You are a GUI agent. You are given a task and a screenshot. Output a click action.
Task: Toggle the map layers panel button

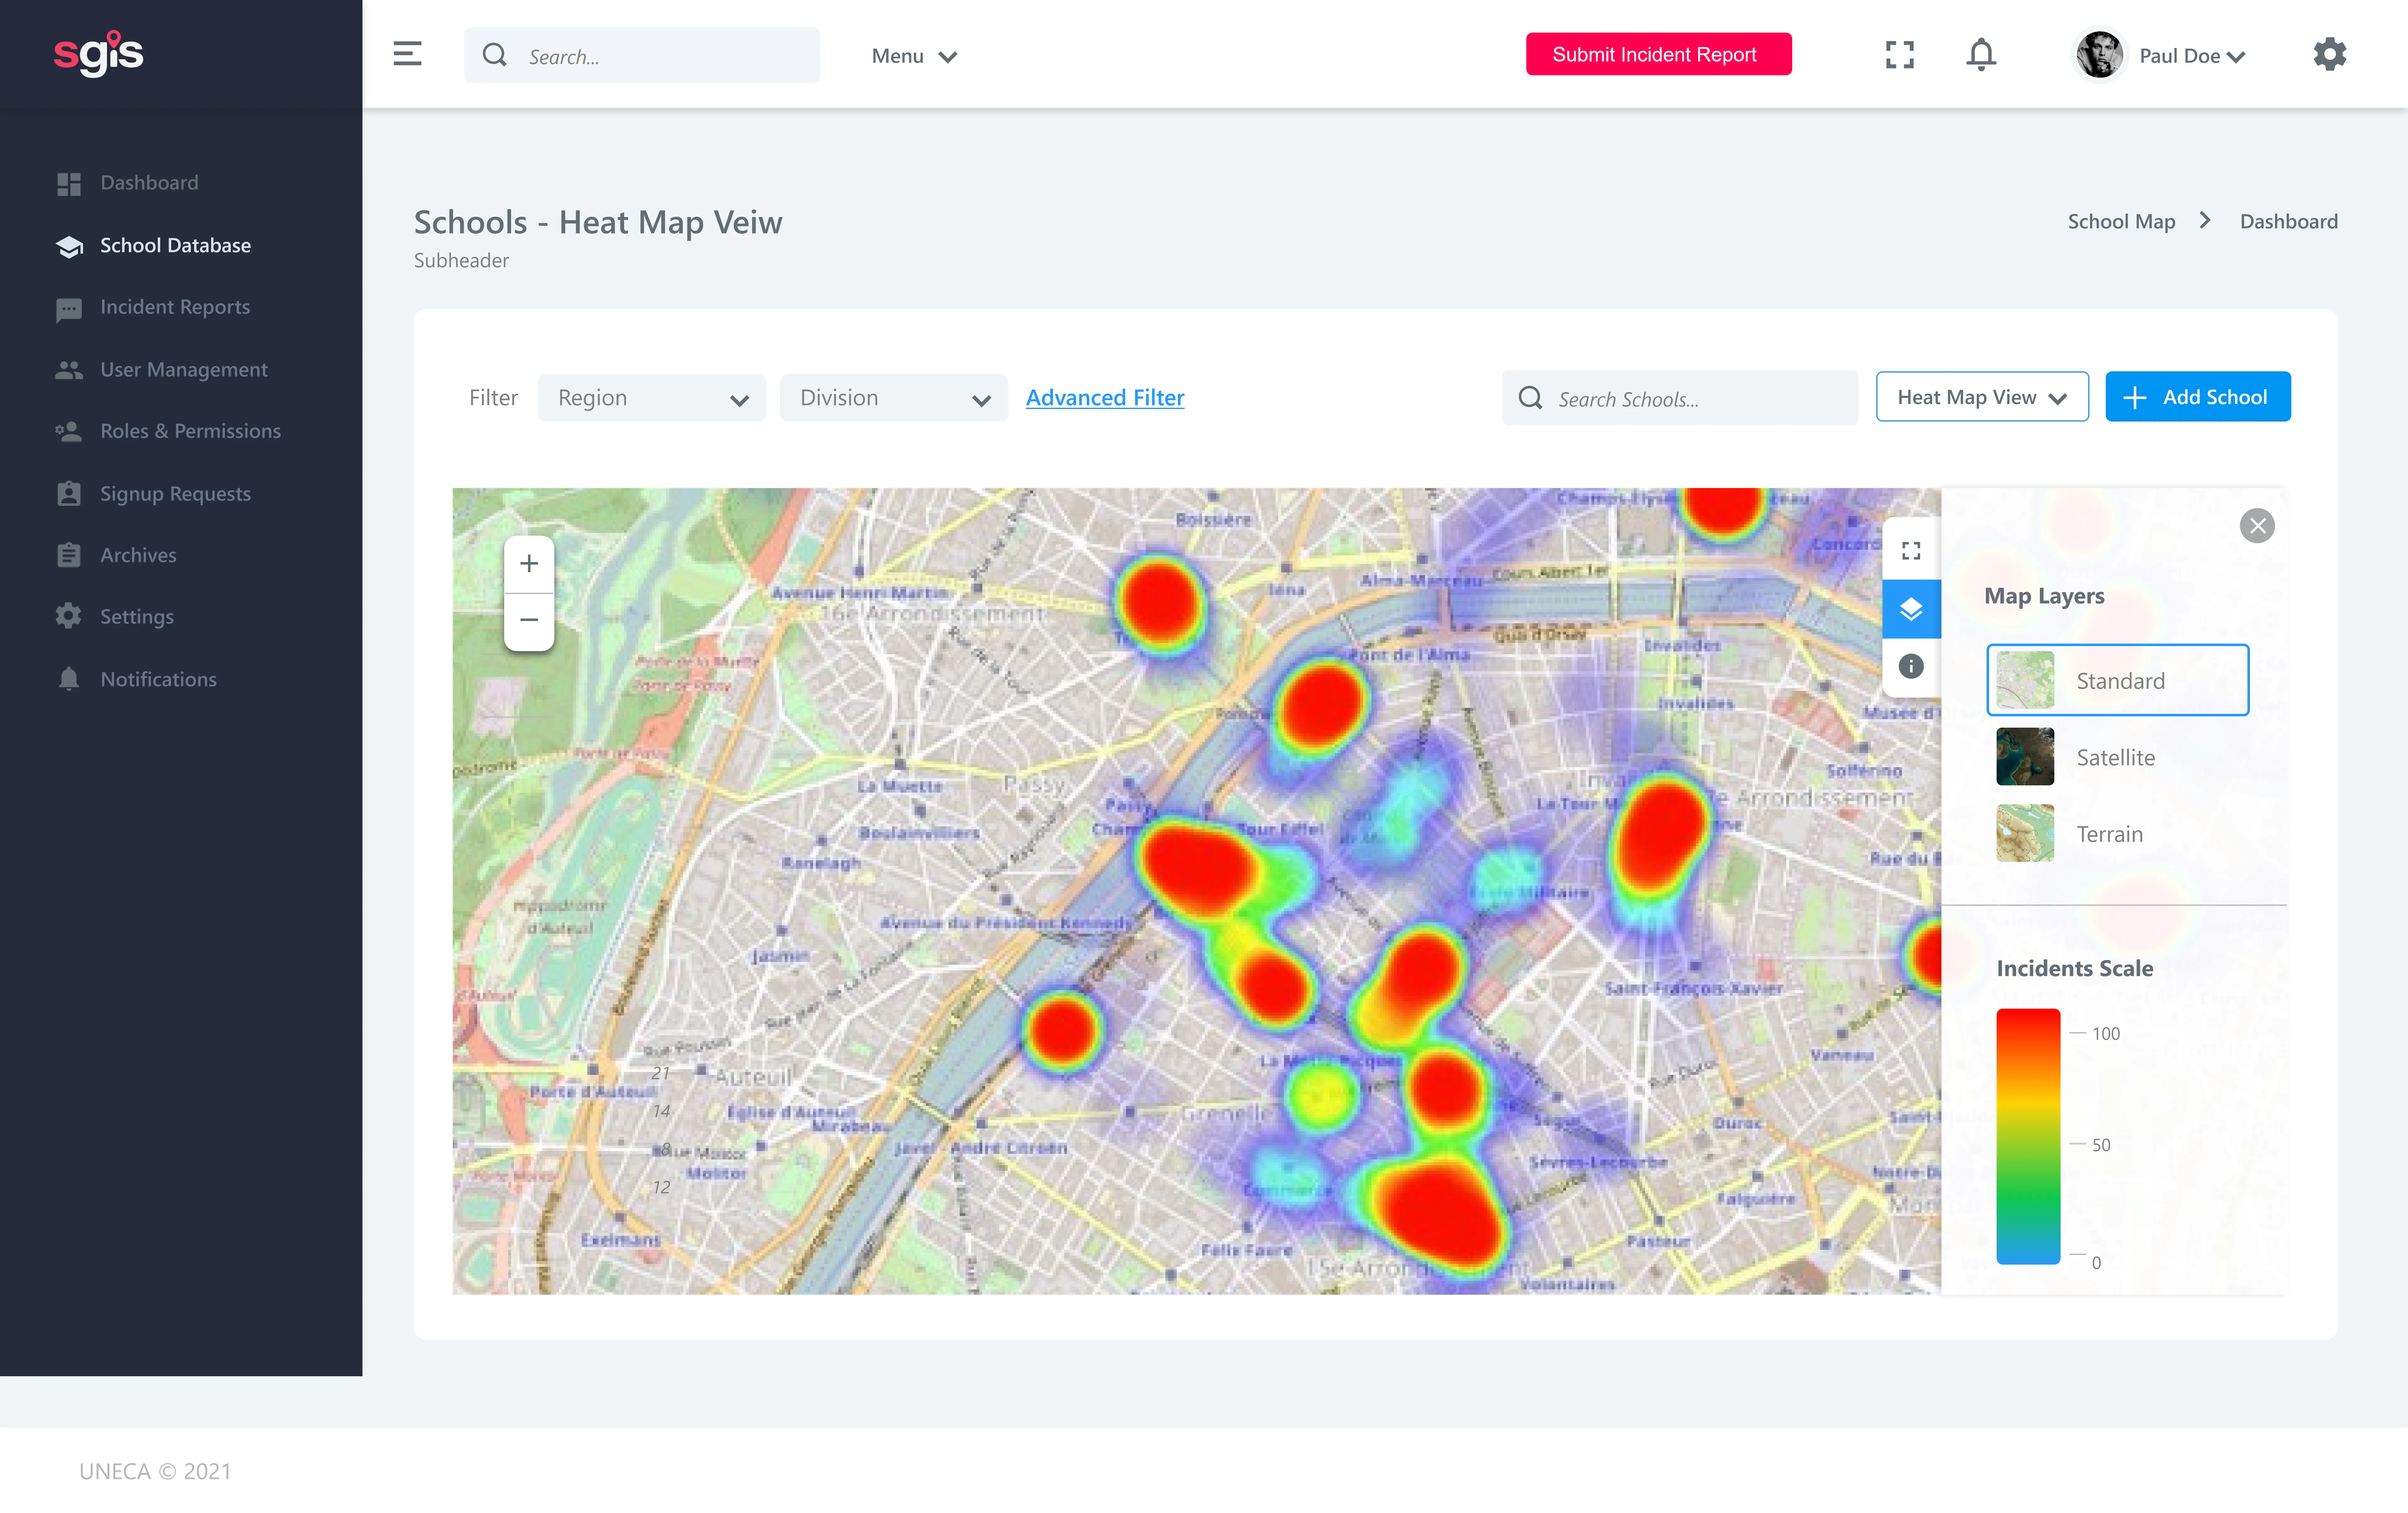[x=1911, y=609]
